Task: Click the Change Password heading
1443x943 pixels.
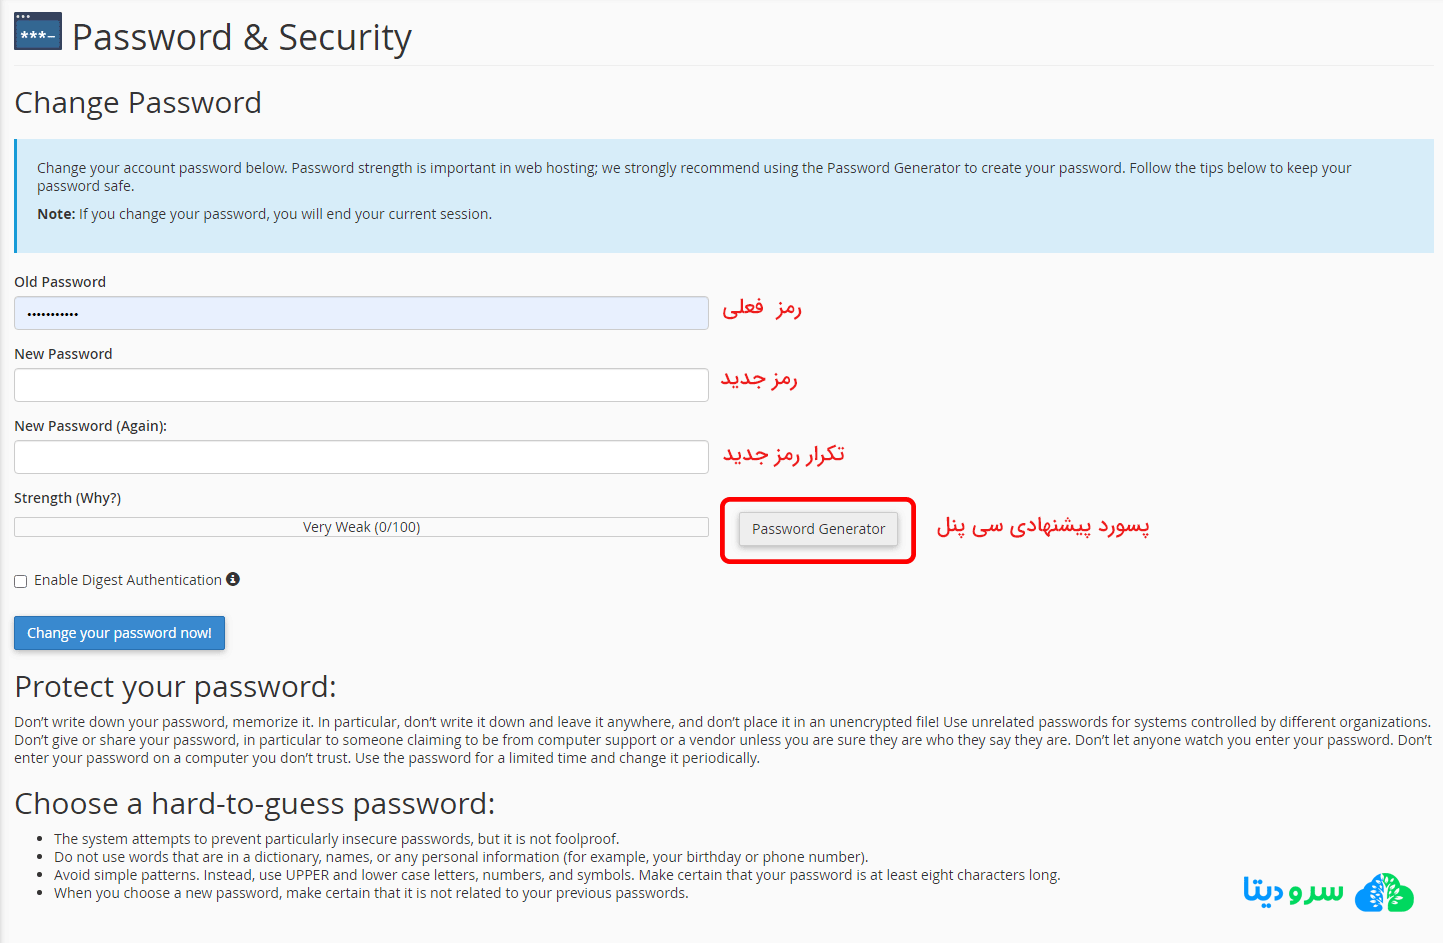Action: pos(138,103)
